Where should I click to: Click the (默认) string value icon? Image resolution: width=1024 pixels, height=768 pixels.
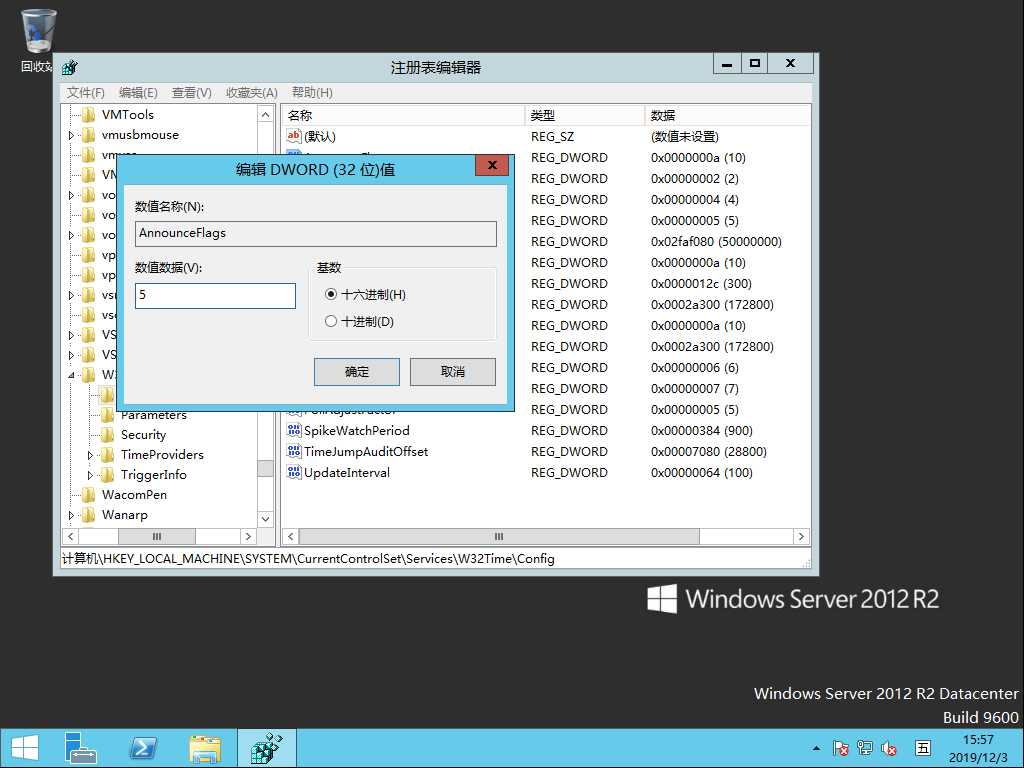(x=294, y=136)
